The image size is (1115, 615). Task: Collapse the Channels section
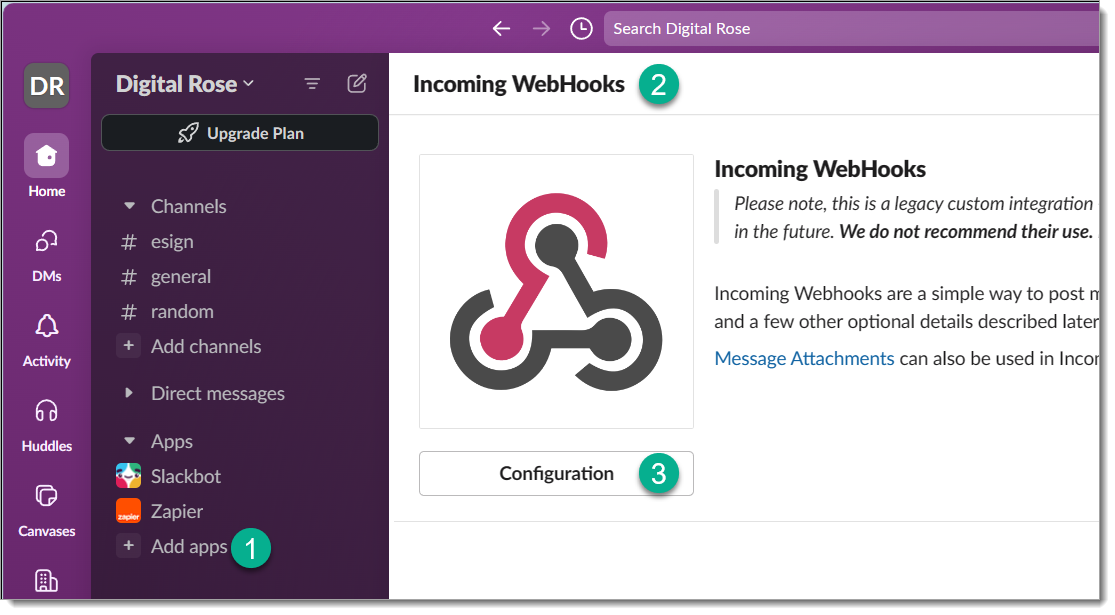[129, 206]
